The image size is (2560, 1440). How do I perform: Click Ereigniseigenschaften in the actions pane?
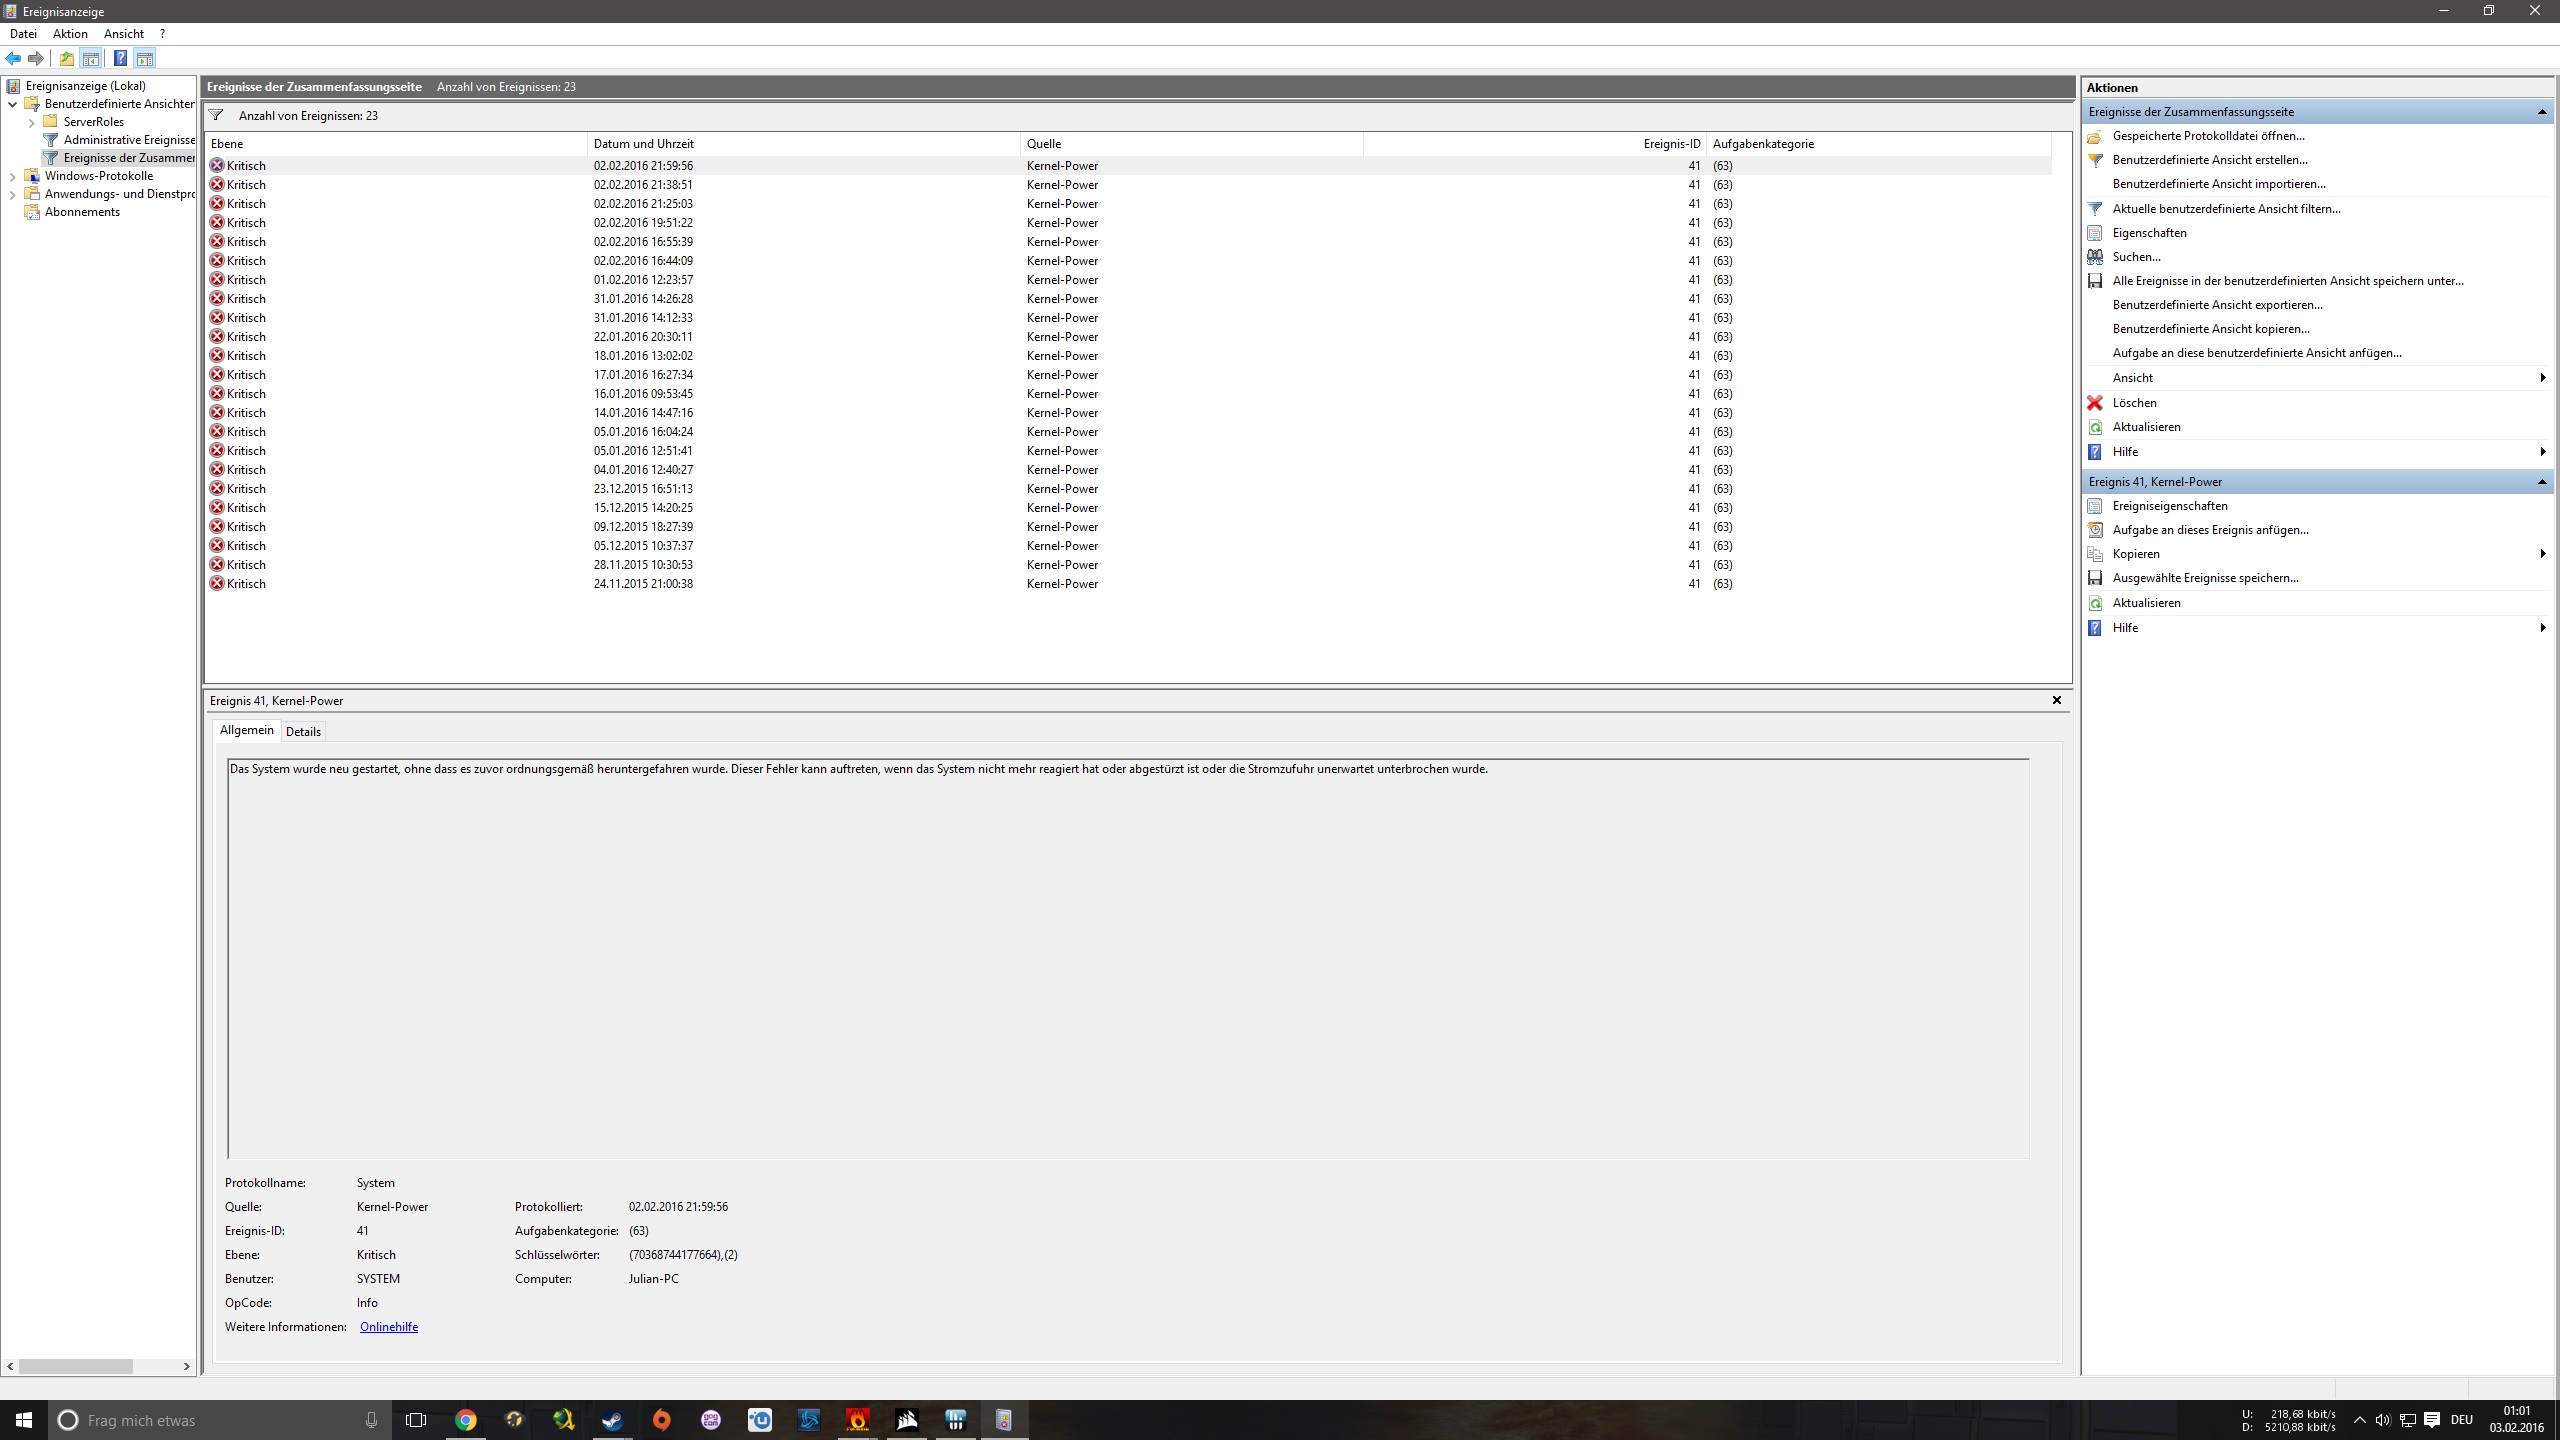[x=2169, y=506]
